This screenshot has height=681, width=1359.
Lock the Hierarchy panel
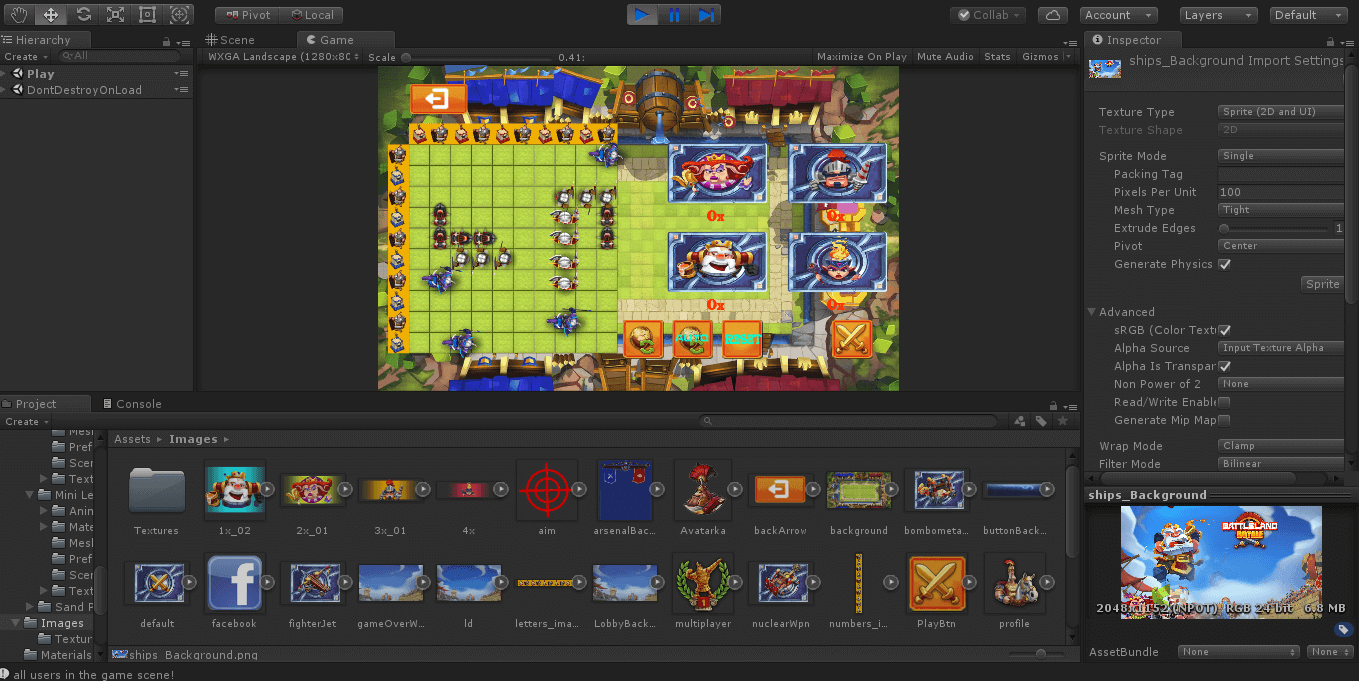166,41
